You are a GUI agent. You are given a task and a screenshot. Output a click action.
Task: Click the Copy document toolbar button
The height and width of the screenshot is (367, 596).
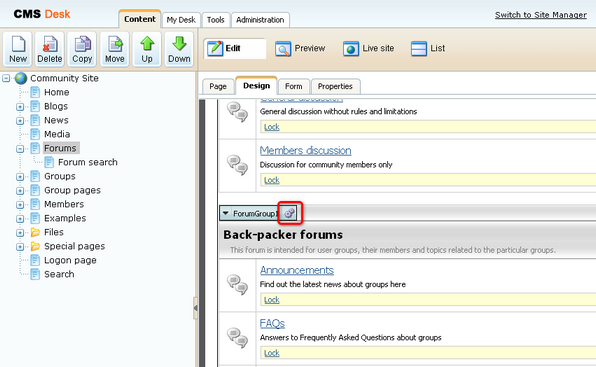(82, 49)
